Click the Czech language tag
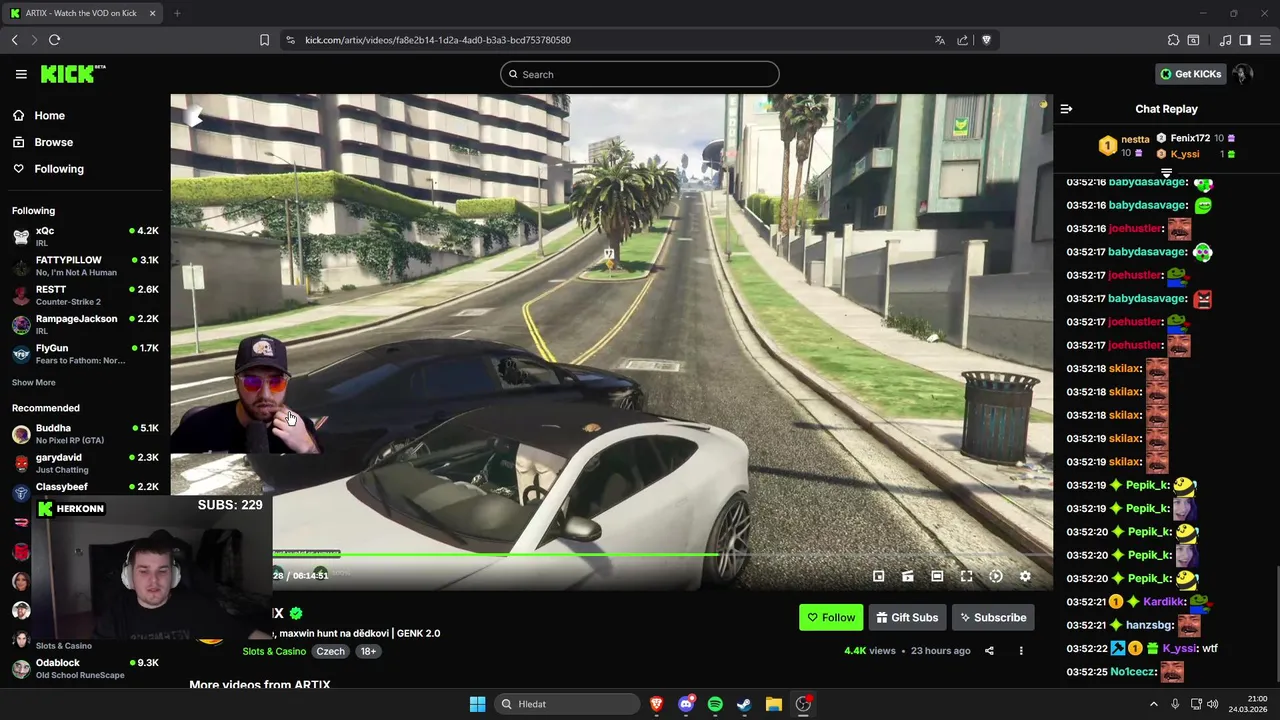 click(x=330, y=651)
